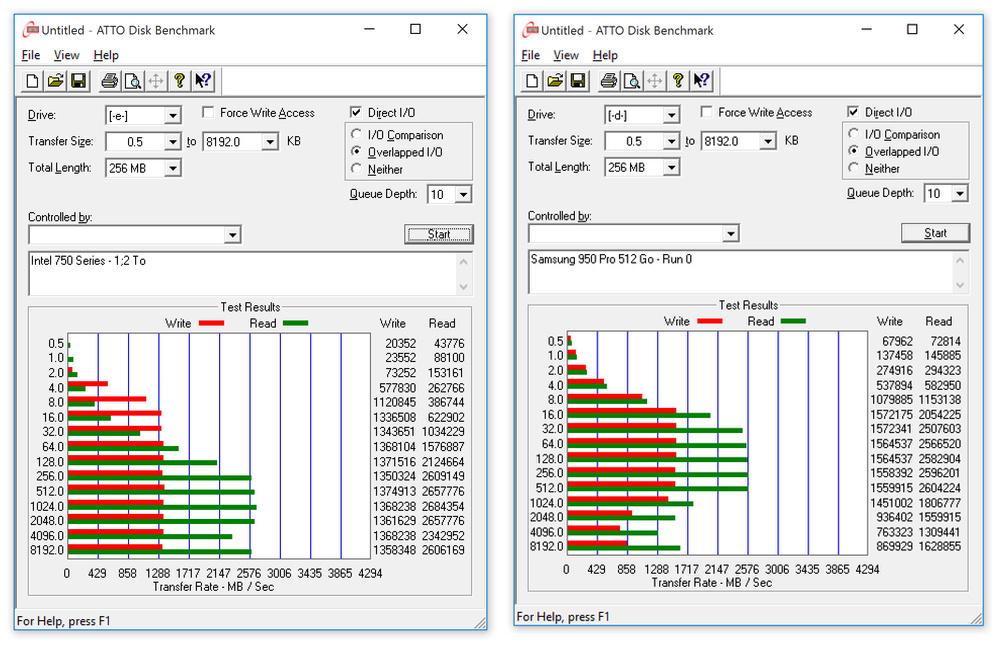Click green Read legend swatch in right window
The height and width of the screenshot is (645, 1000).
(793, 322)
